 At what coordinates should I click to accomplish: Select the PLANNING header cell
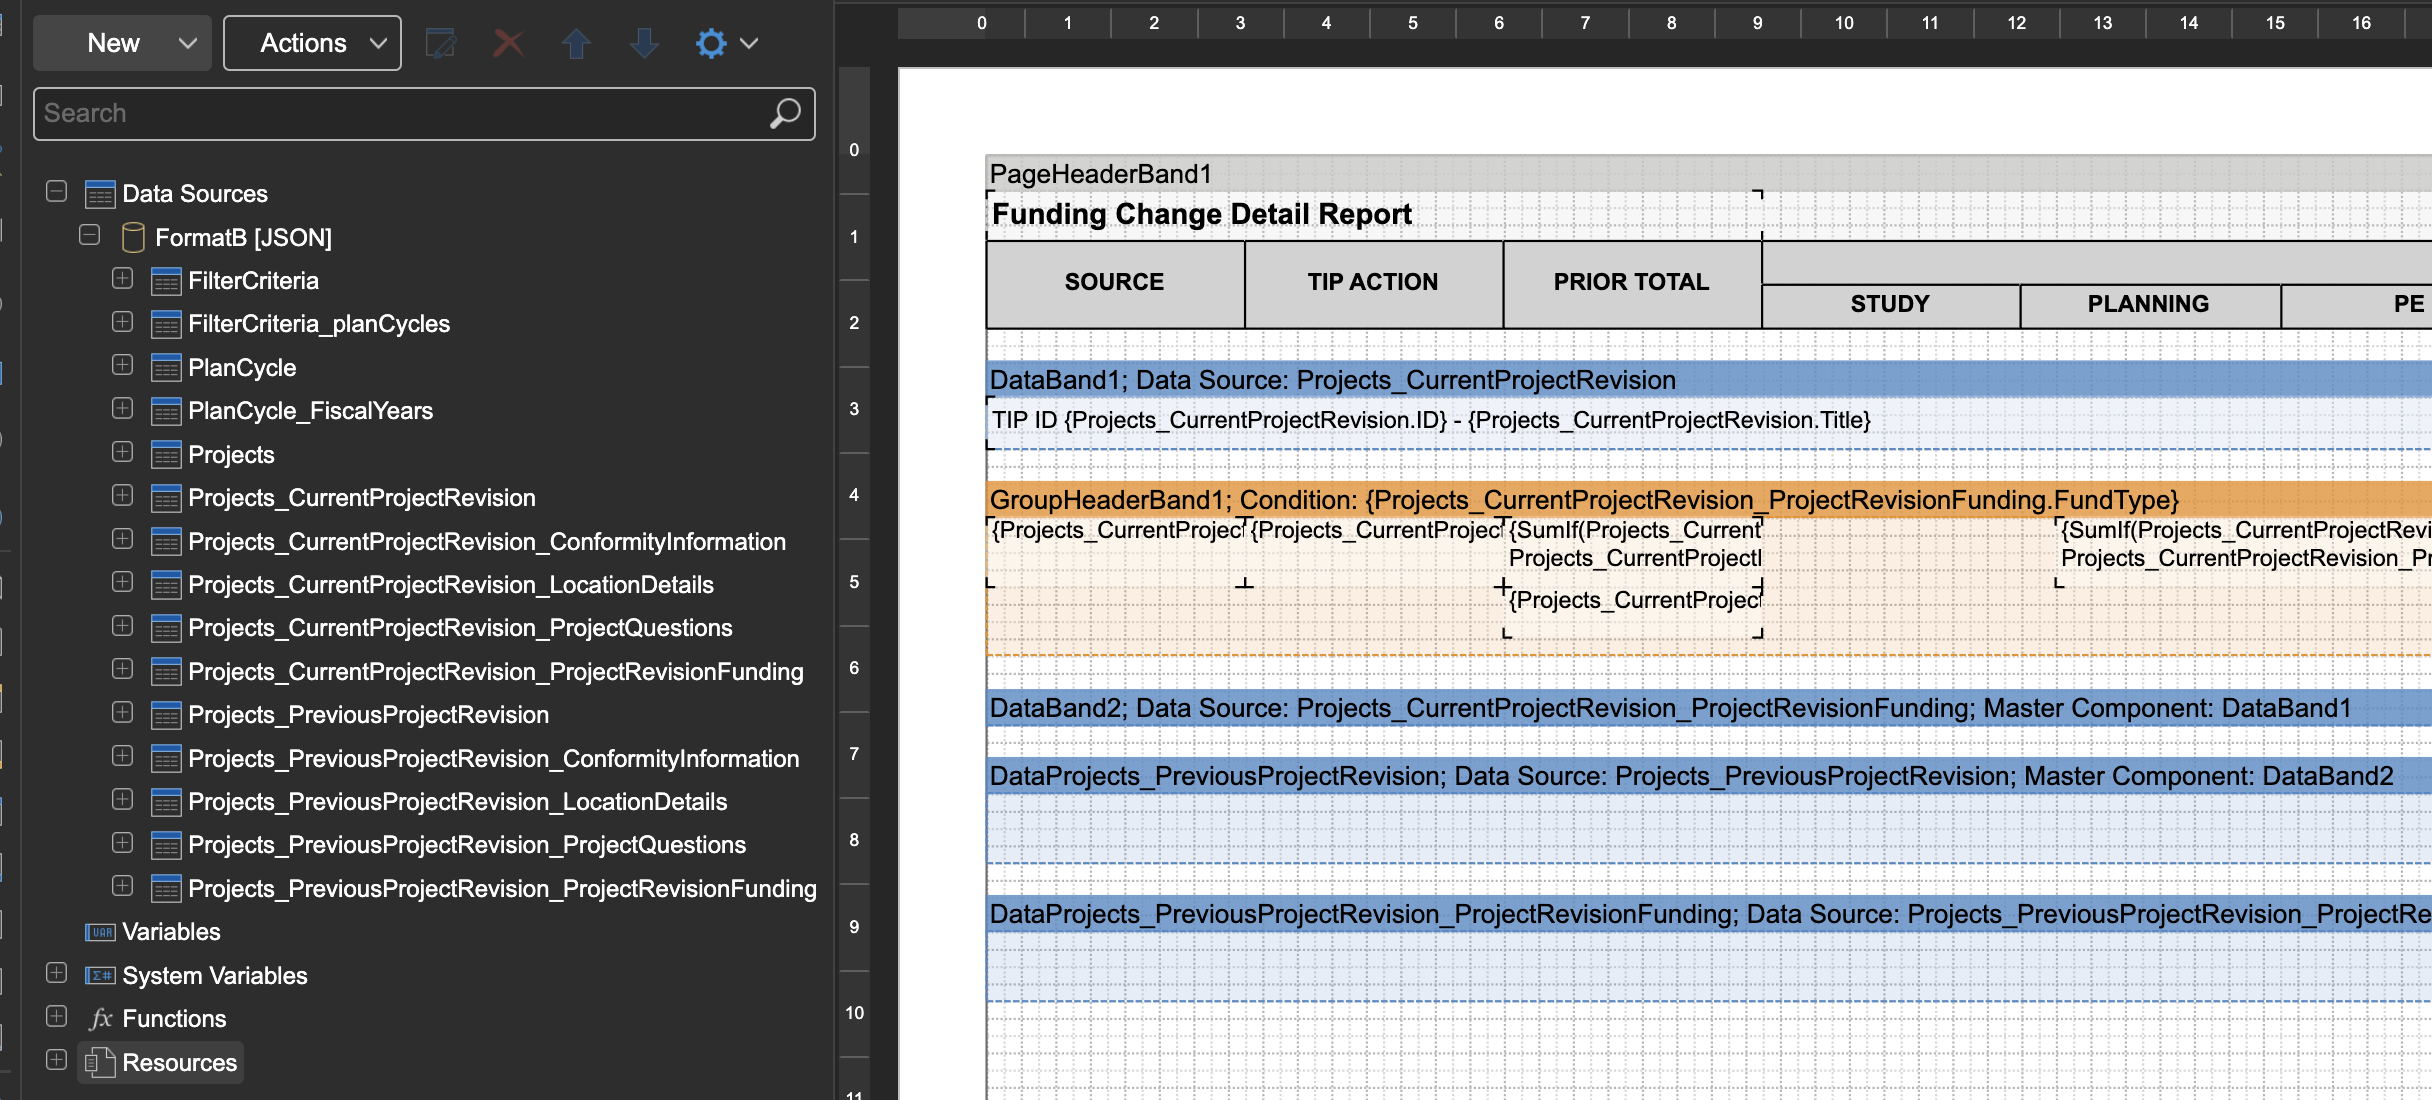pyautogui.click(x=2149, y=305)
